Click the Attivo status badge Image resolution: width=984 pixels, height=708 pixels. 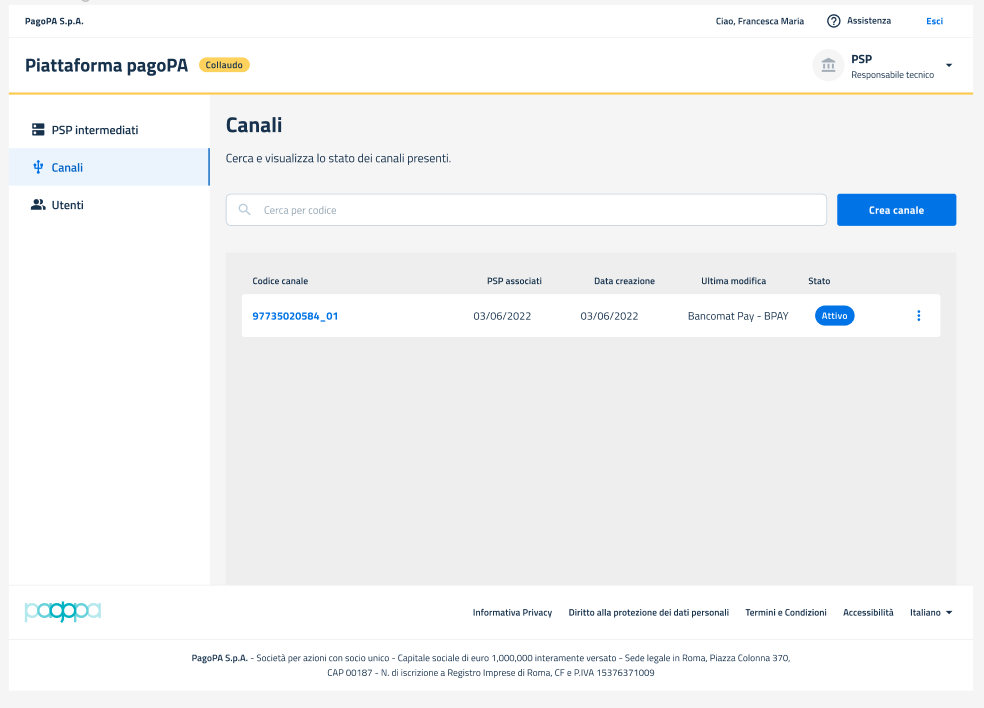(x=834, y=316)
